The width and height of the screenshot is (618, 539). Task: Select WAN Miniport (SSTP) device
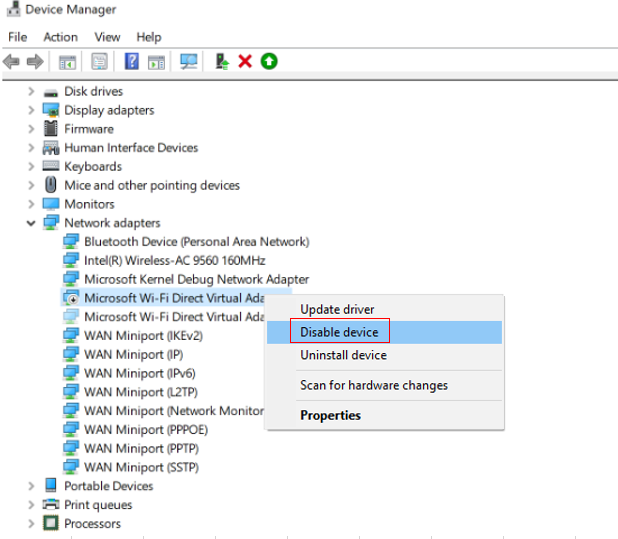pos(140,467)
